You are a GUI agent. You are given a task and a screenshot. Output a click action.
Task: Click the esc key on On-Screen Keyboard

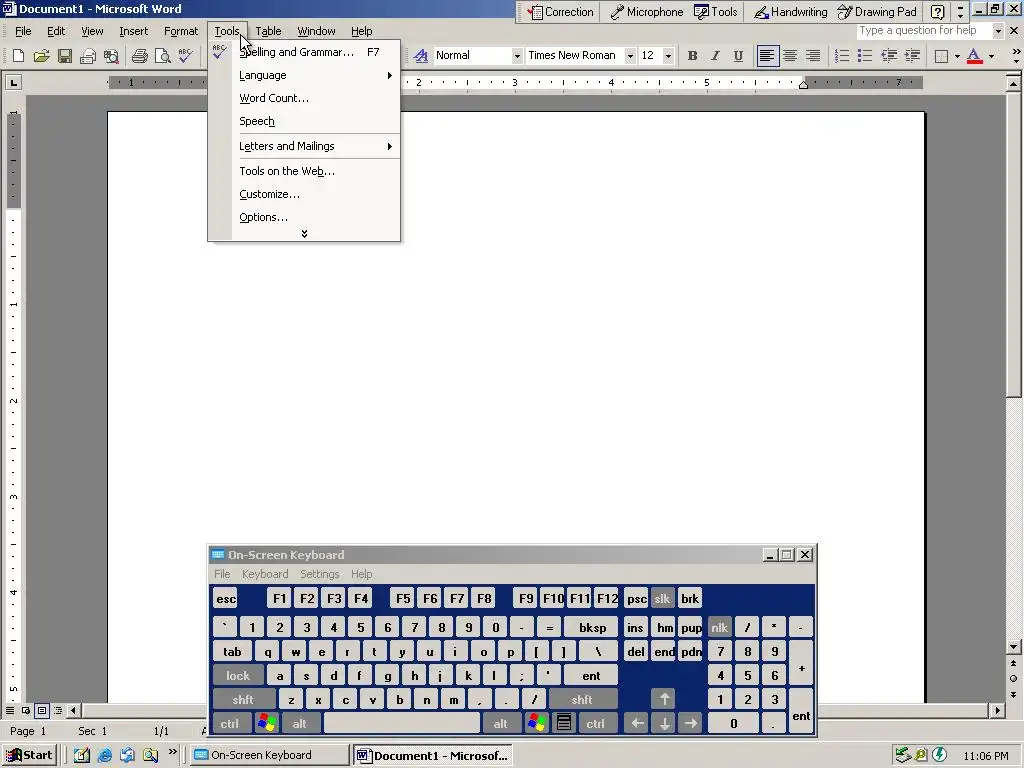pyautogui.click(x=226, y=599)
